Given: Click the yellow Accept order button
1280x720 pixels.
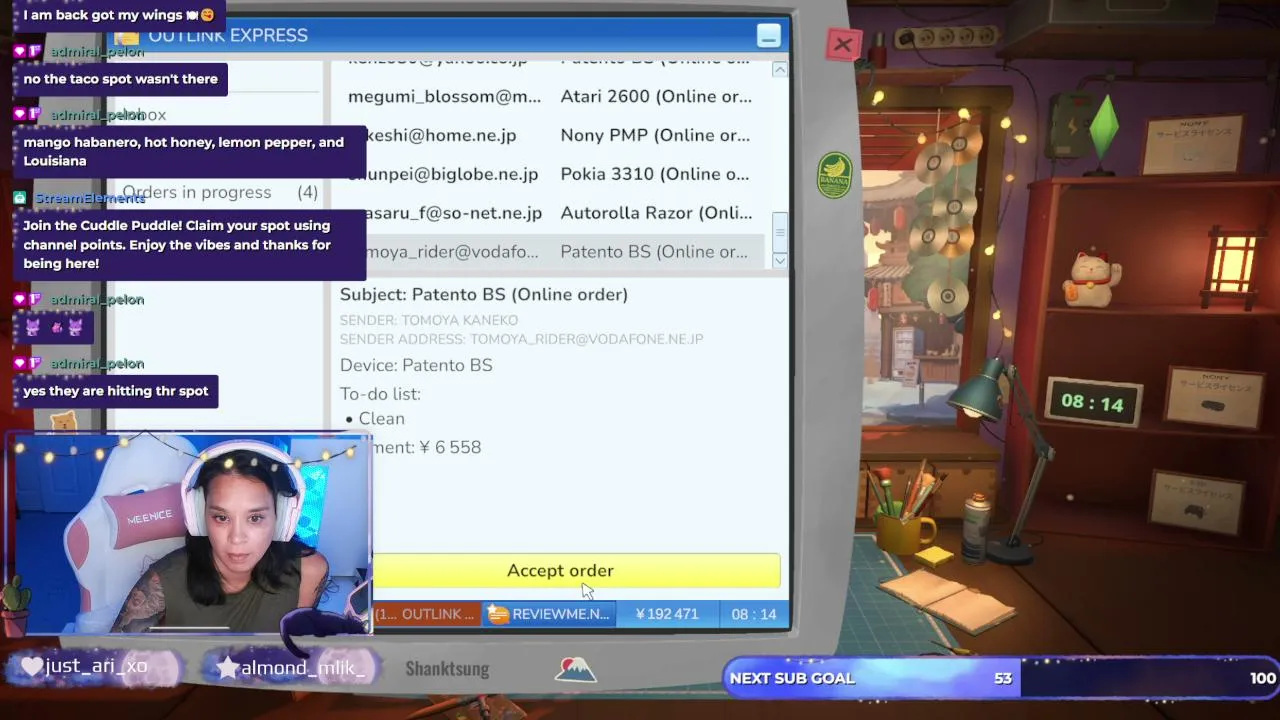Looking at the screenshot, I should [575, 570].
